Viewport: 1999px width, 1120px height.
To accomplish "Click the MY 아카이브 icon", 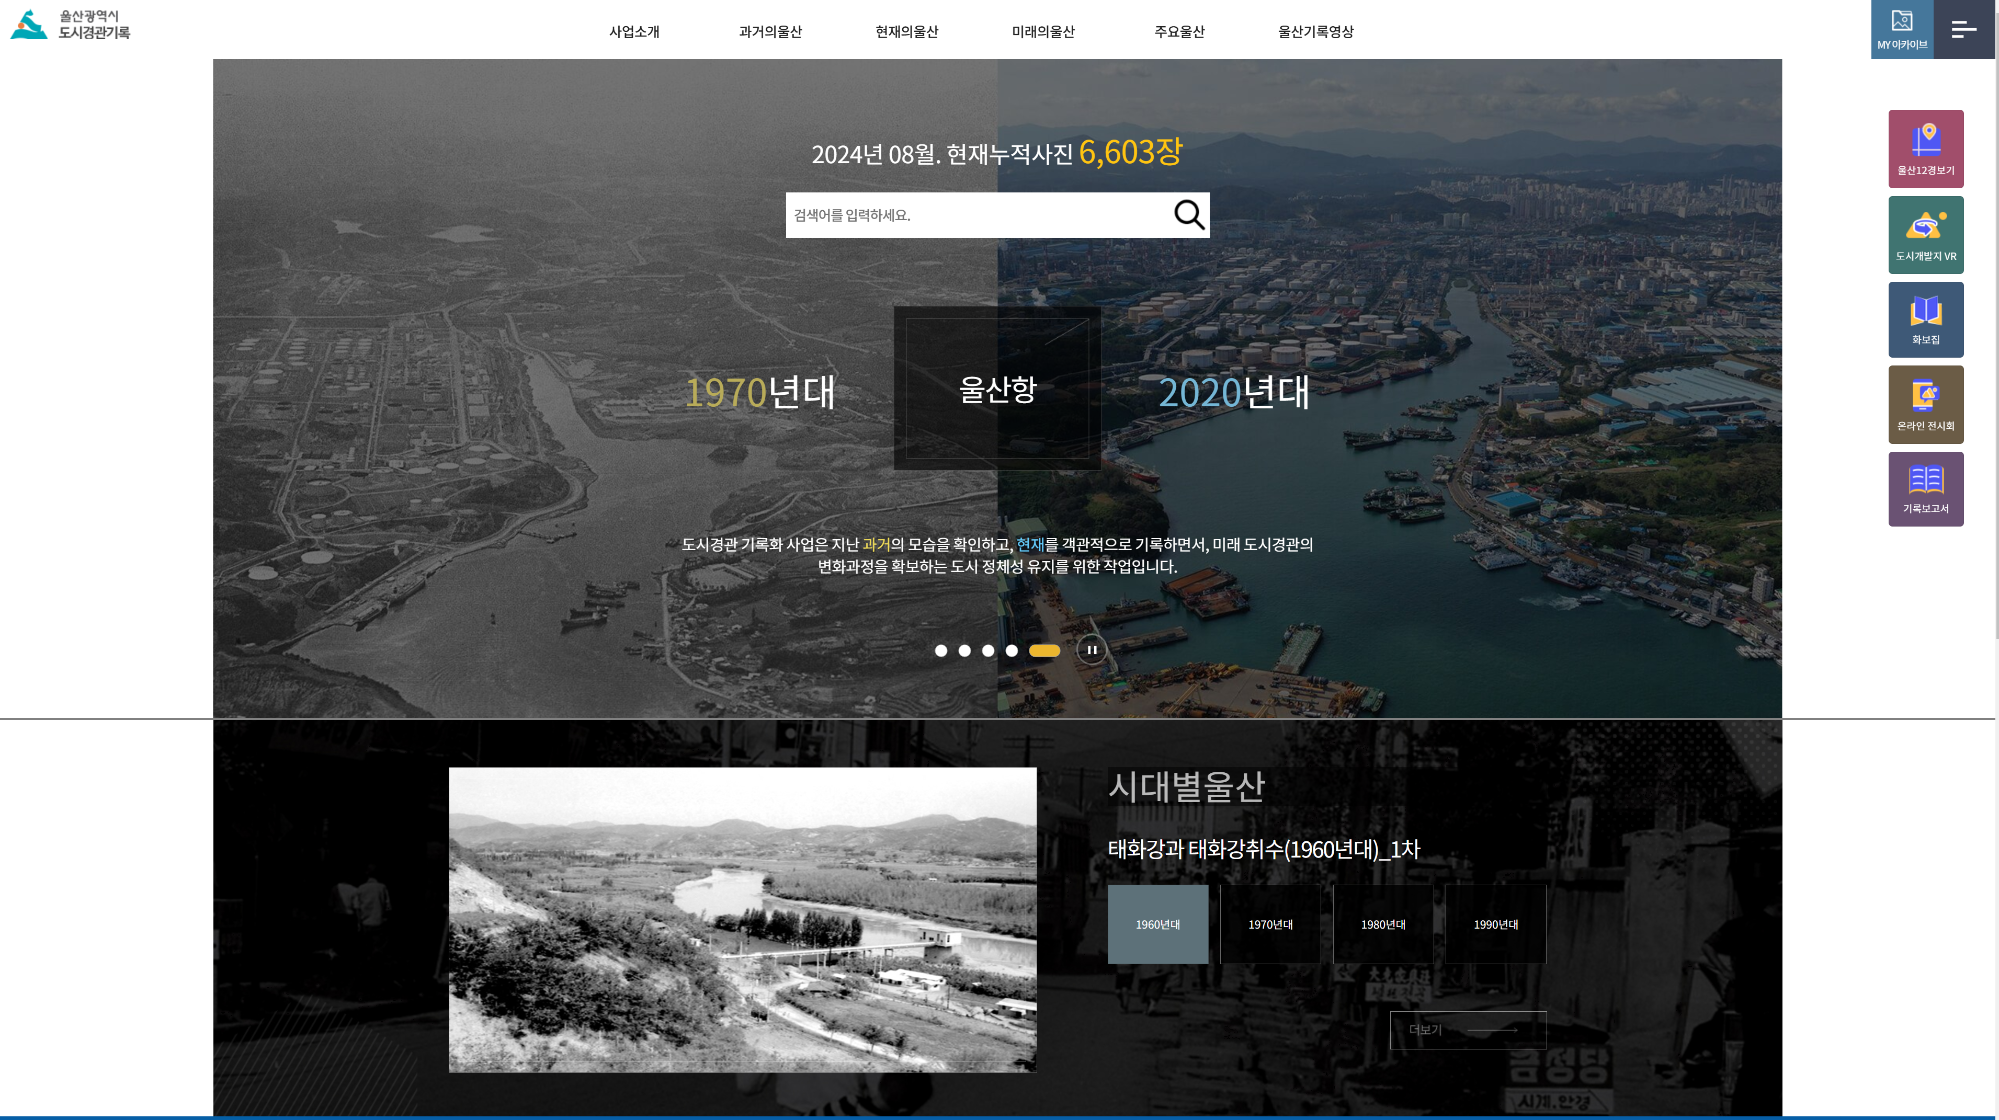I will (x=1901, y=29).
